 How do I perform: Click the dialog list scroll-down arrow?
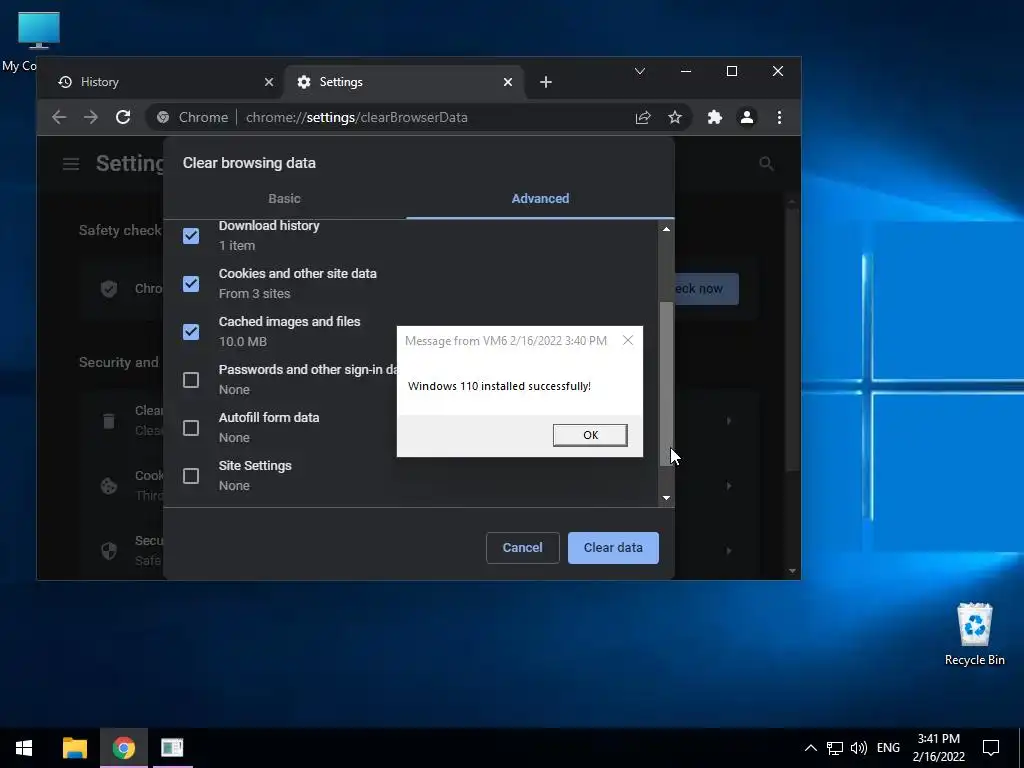pos(666,498)
